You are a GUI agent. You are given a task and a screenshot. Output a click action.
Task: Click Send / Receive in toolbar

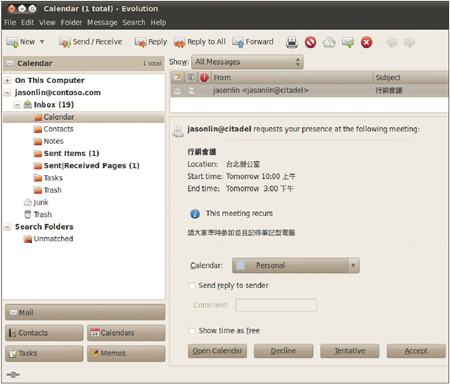(x=90, y=42)
